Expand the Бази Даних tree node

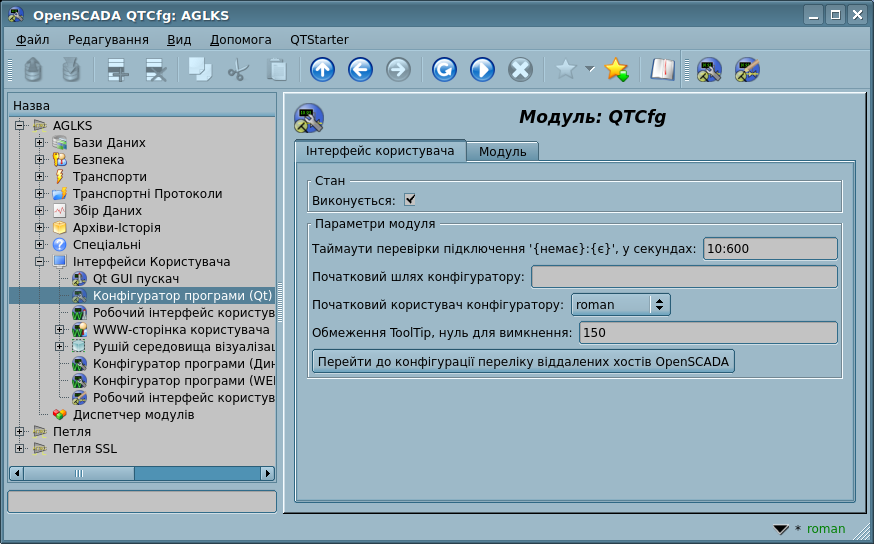point(40,143)
